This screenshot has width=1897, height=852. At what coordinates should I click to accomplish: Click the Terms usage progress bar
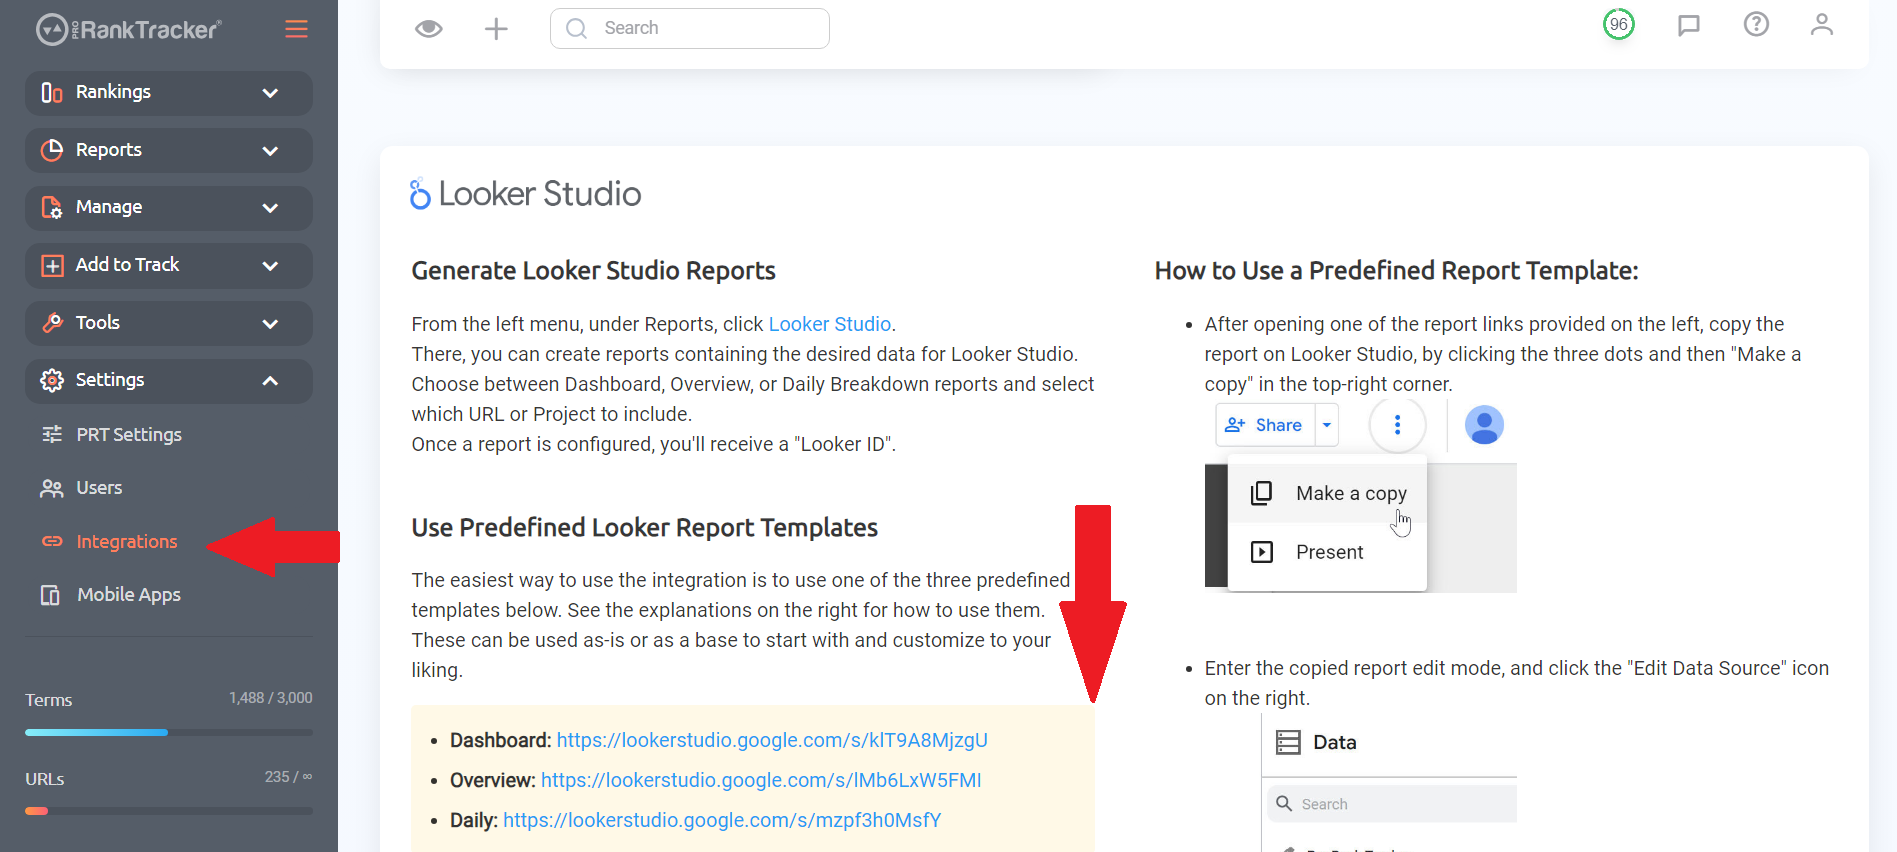169,732
